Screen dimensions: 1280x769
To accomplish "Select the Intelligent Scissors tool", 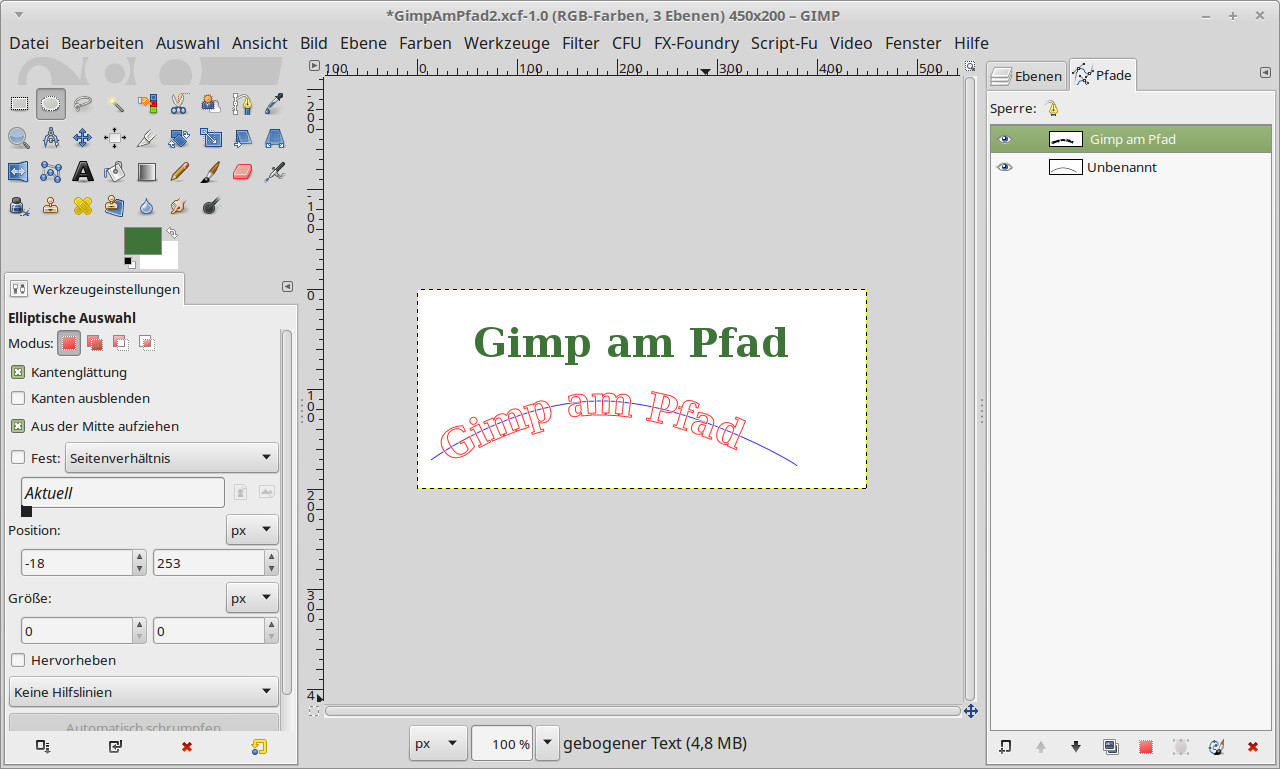I will (x=179, y=103).
